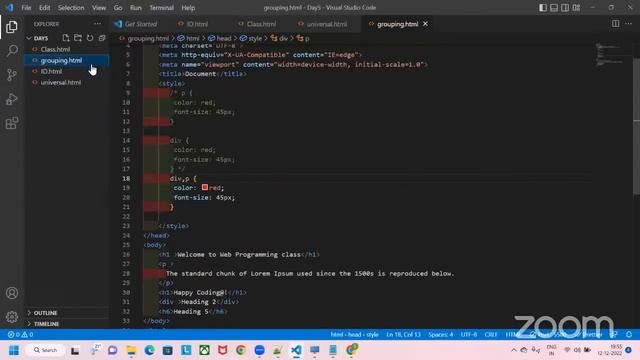The image size is (640, 360).
Task: Open the Go menu
Action: click(118, 8)
